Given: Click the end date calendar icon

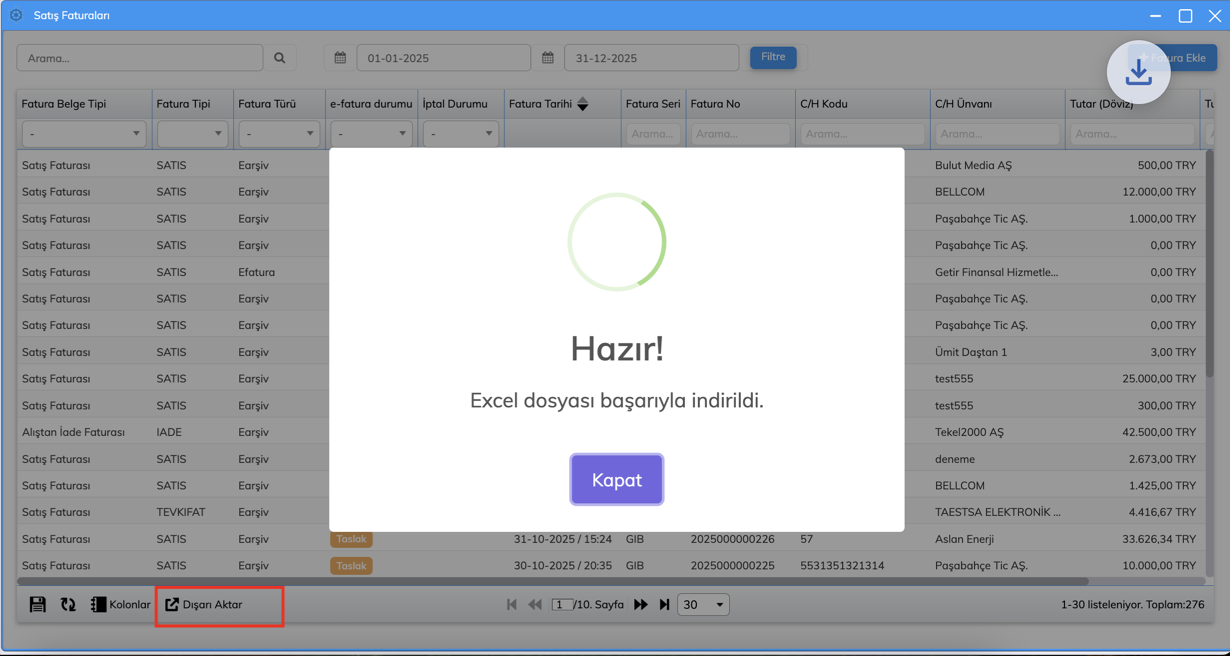Looking at the screenshot, I should pyautogui.click(x=548, y=58).
